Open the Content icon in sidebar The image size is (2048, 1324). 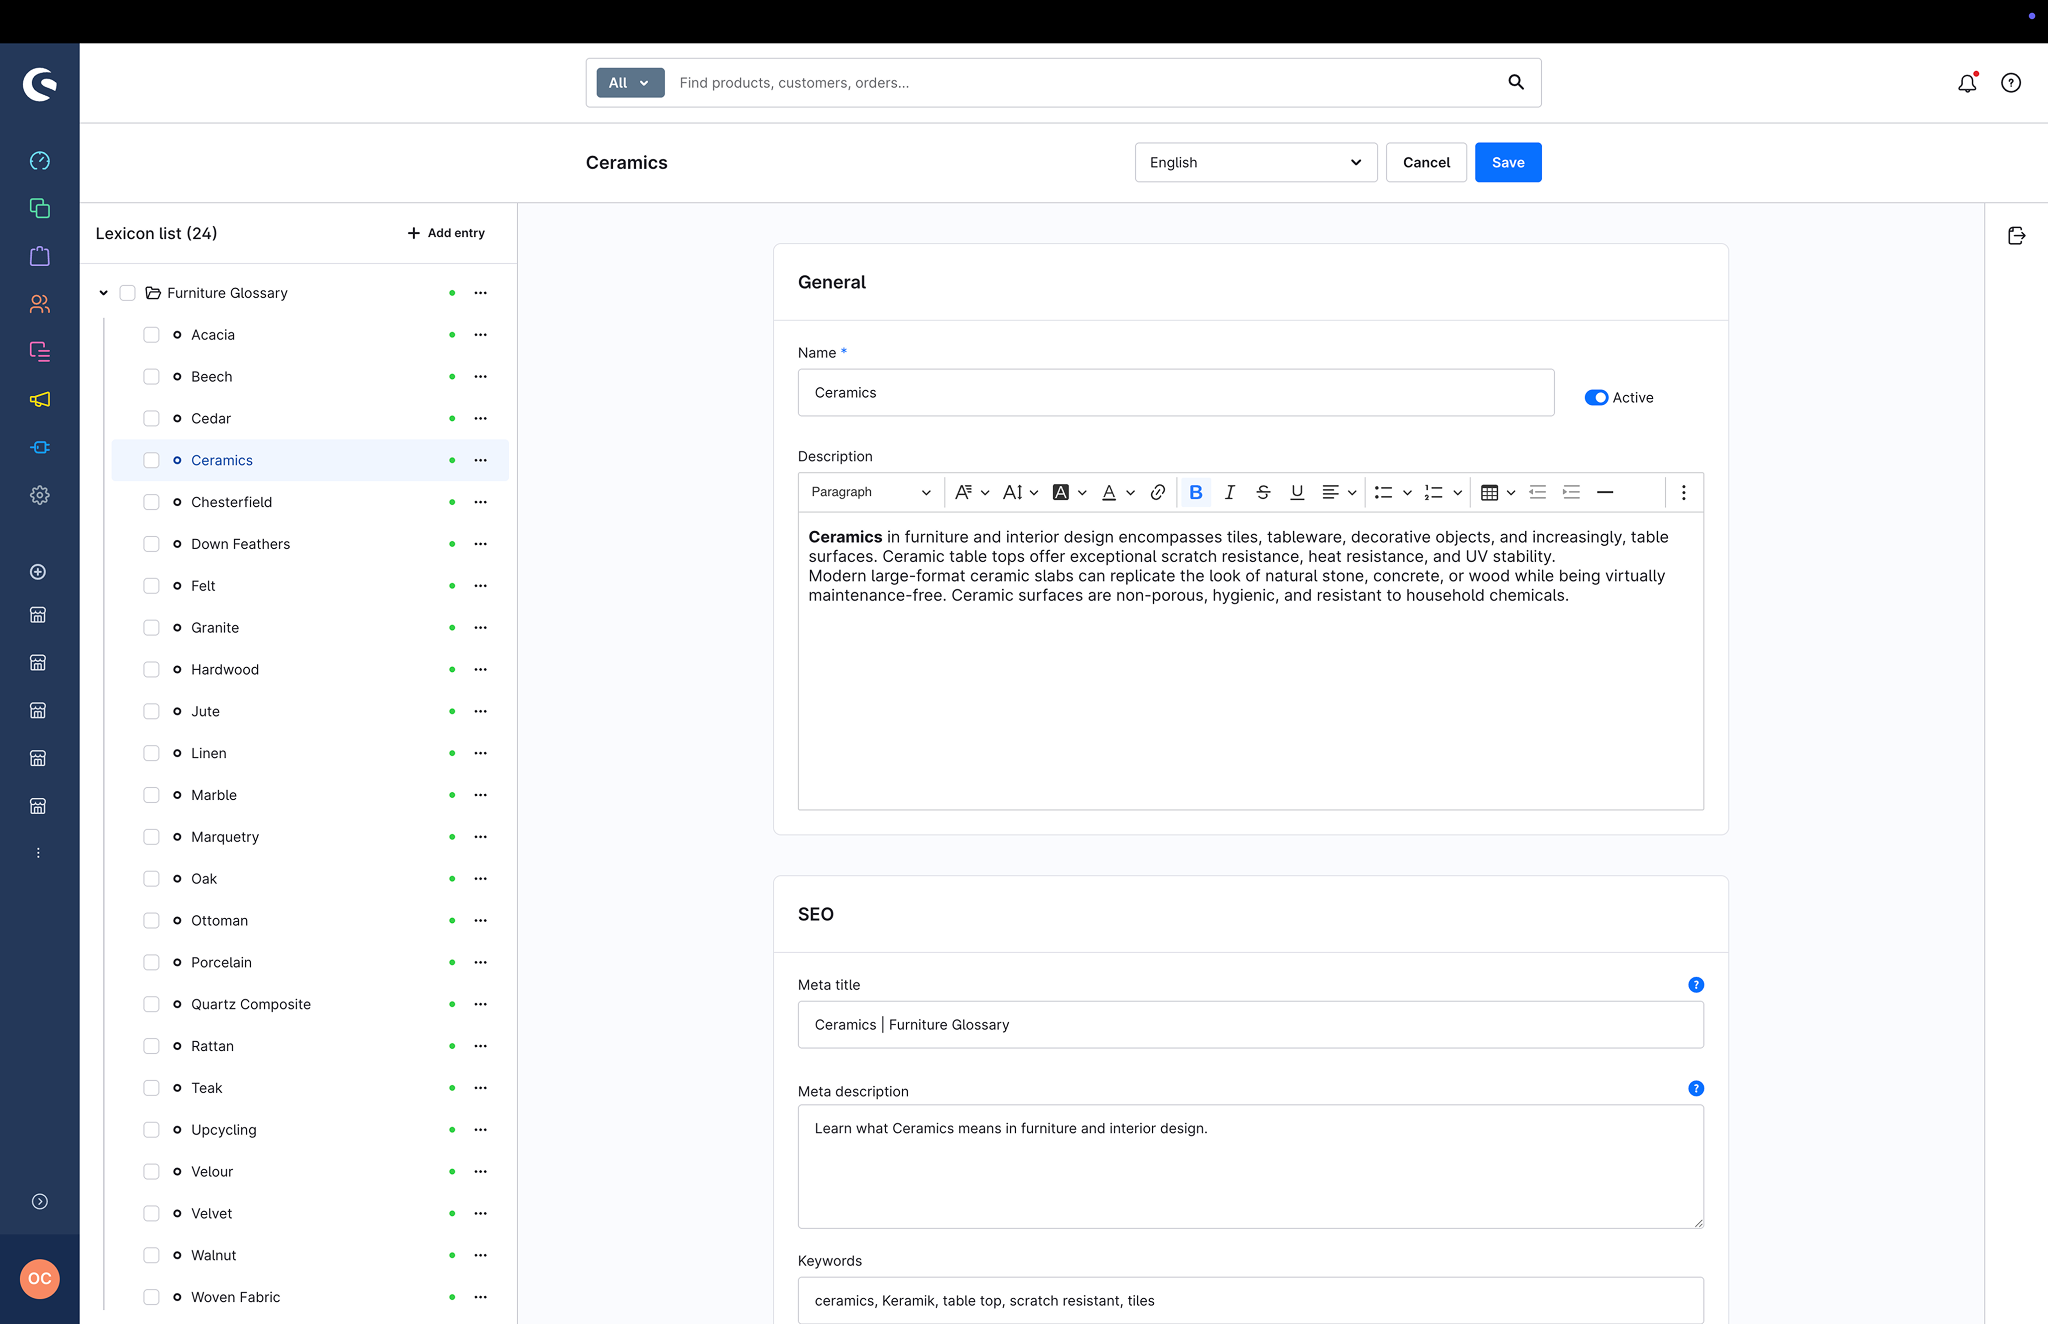click(x=40, y=351)
